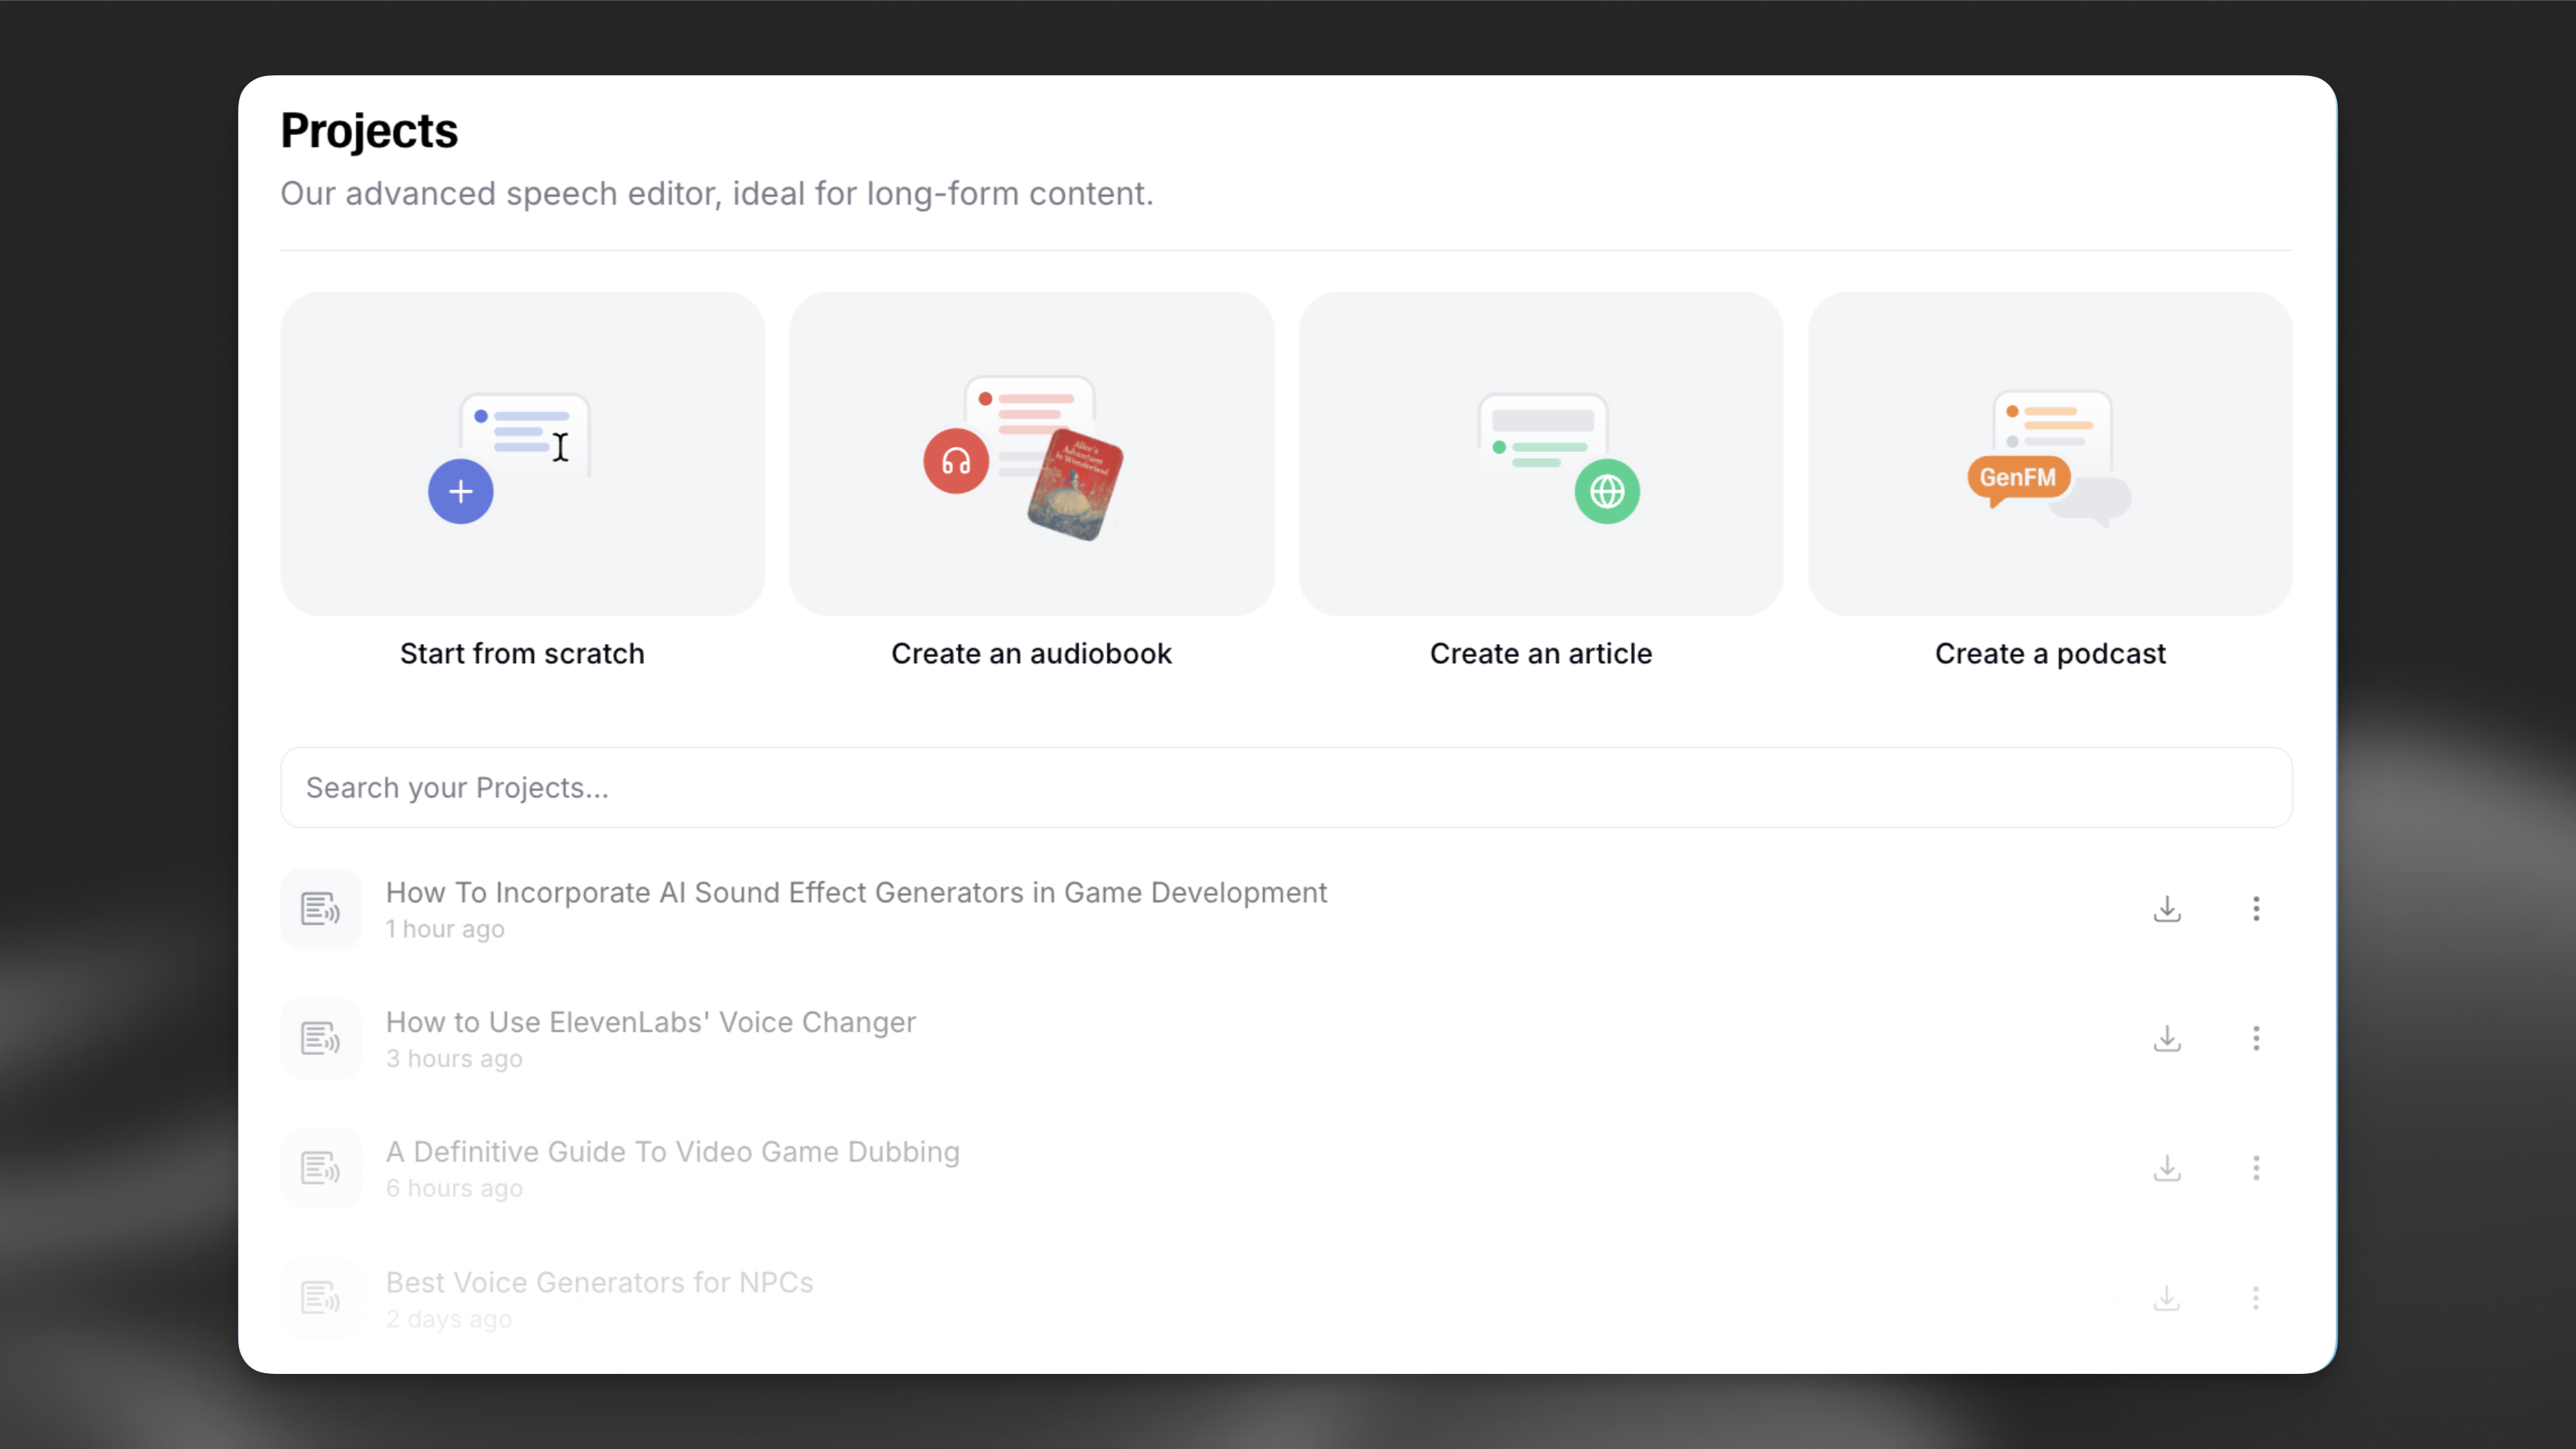
Task: Select the Create a podcast card
Action: click(x=2050, y=455)
